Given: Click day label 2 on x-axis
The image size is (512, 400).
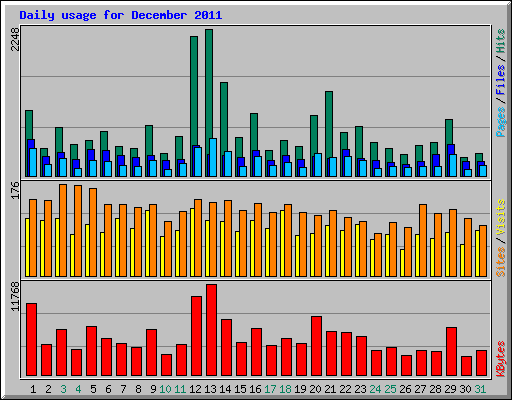Looking at the screenshot, I should pos(48,389).
